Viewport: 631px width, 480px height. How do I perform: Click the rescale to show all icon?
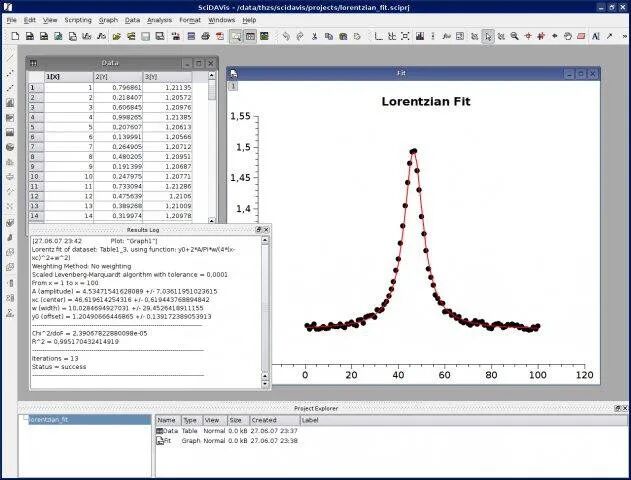coord(405,36)
